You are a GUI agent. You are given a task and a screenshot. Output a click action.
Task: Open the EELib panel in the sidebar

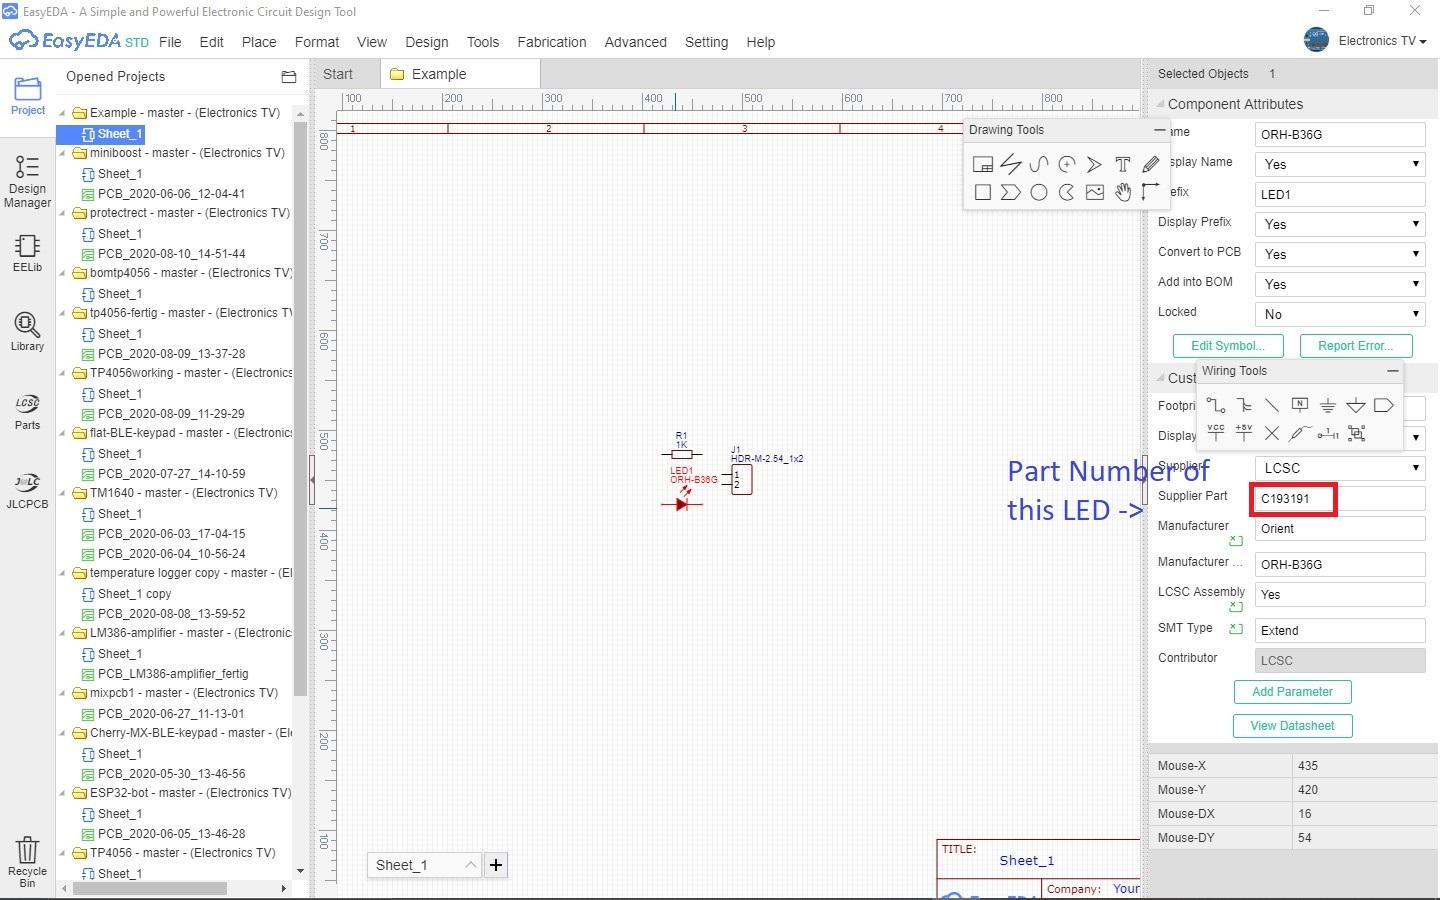pyautogui.click(x=26, y=253)
